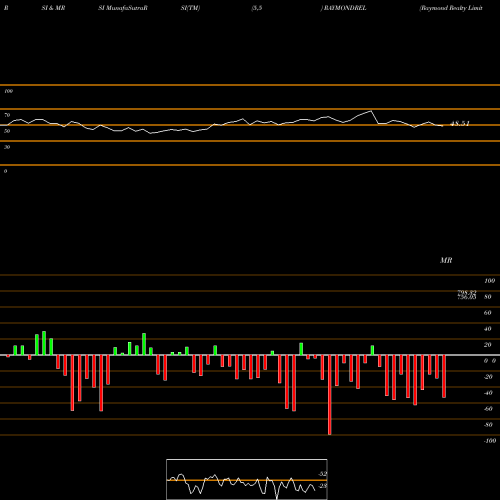Screen dimensions: 500x500
Task: Click the '(5,5' parameter text in header
Action: (x=257, y=8)
